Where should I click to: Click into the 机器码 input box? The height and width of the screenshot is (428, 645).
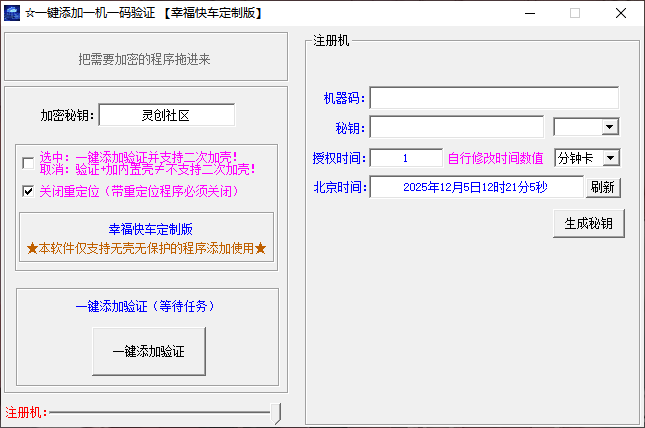(494, 98)
